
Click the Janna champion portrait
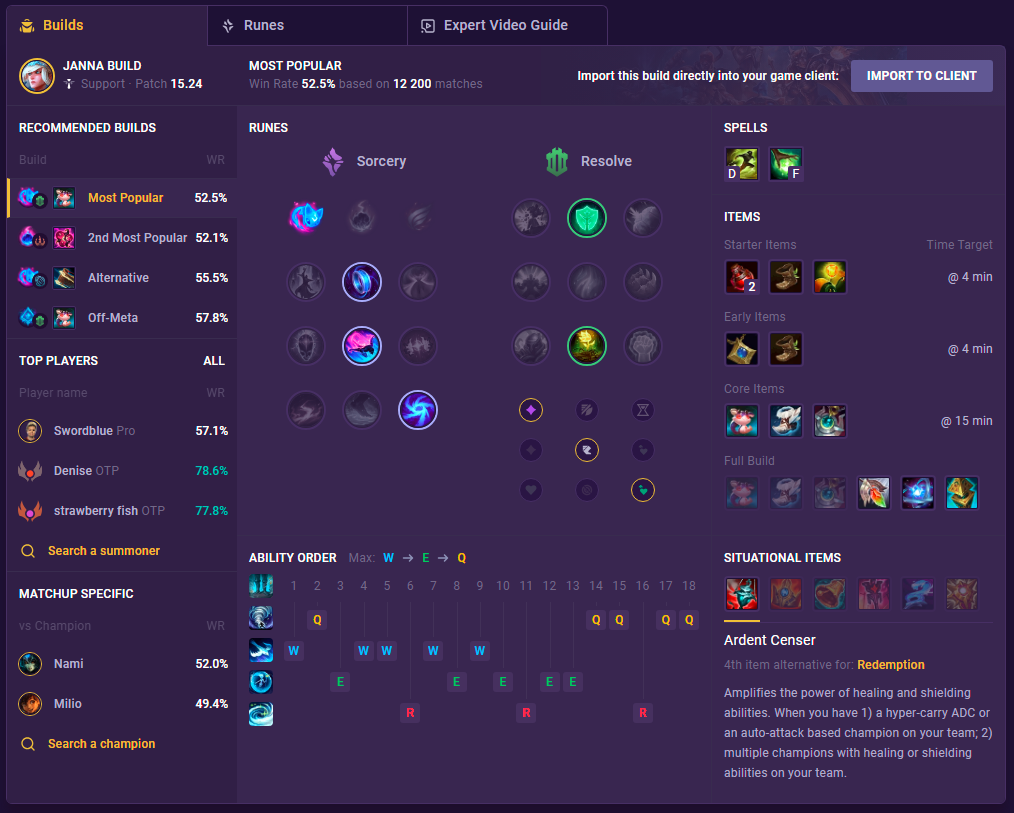pos(37,76)
